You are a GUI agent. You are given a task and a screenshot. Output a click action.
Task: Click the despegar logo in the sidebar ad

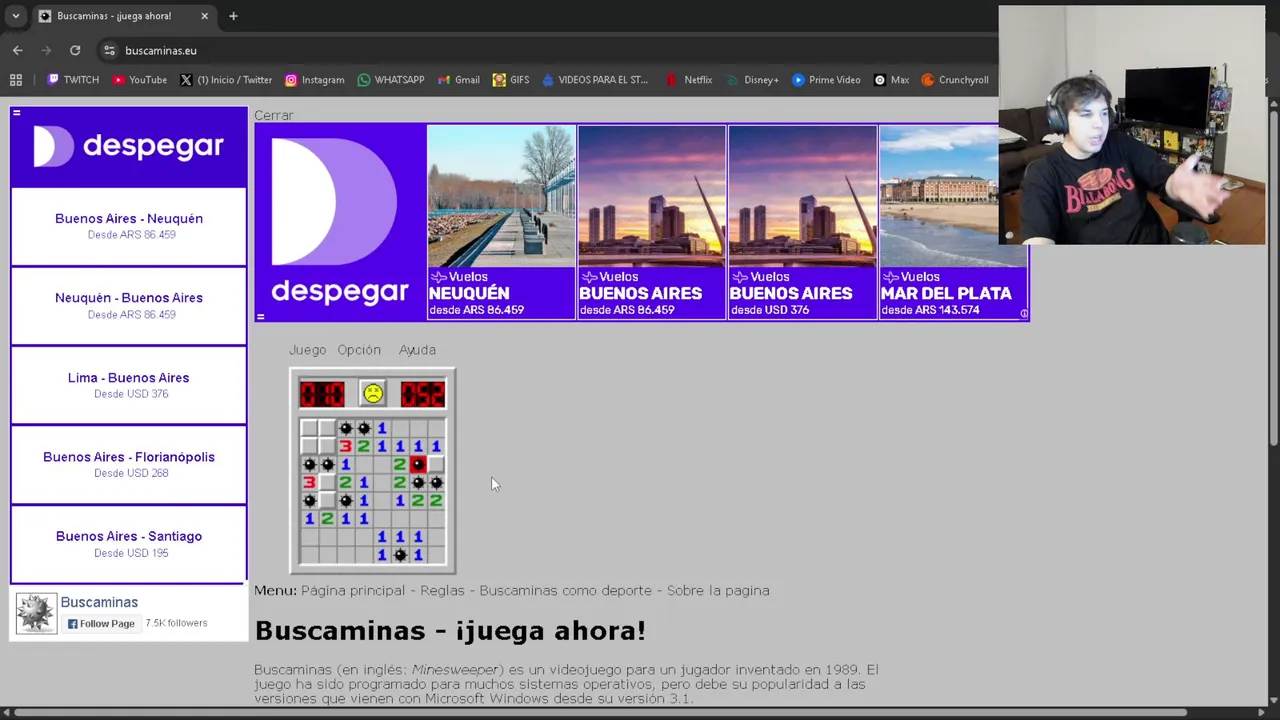coord(129,147)
